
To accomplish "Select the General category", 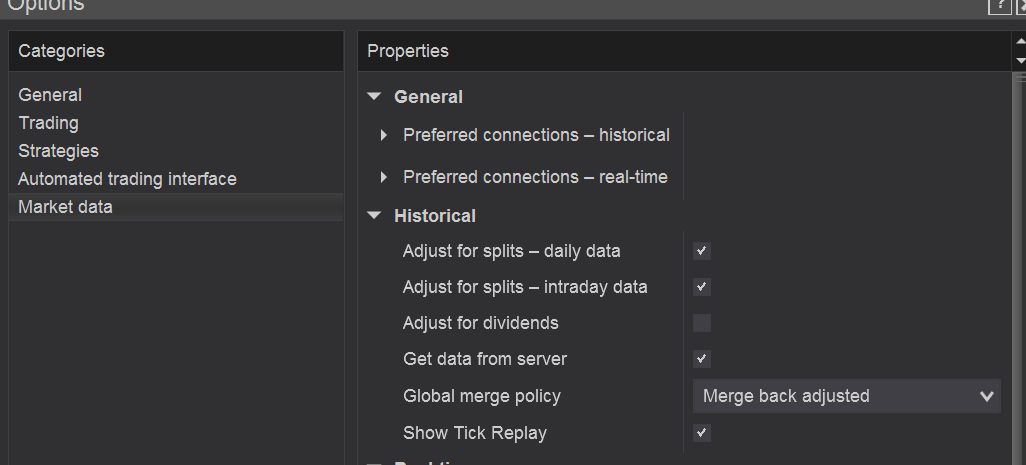I will (x=50, y=95).
